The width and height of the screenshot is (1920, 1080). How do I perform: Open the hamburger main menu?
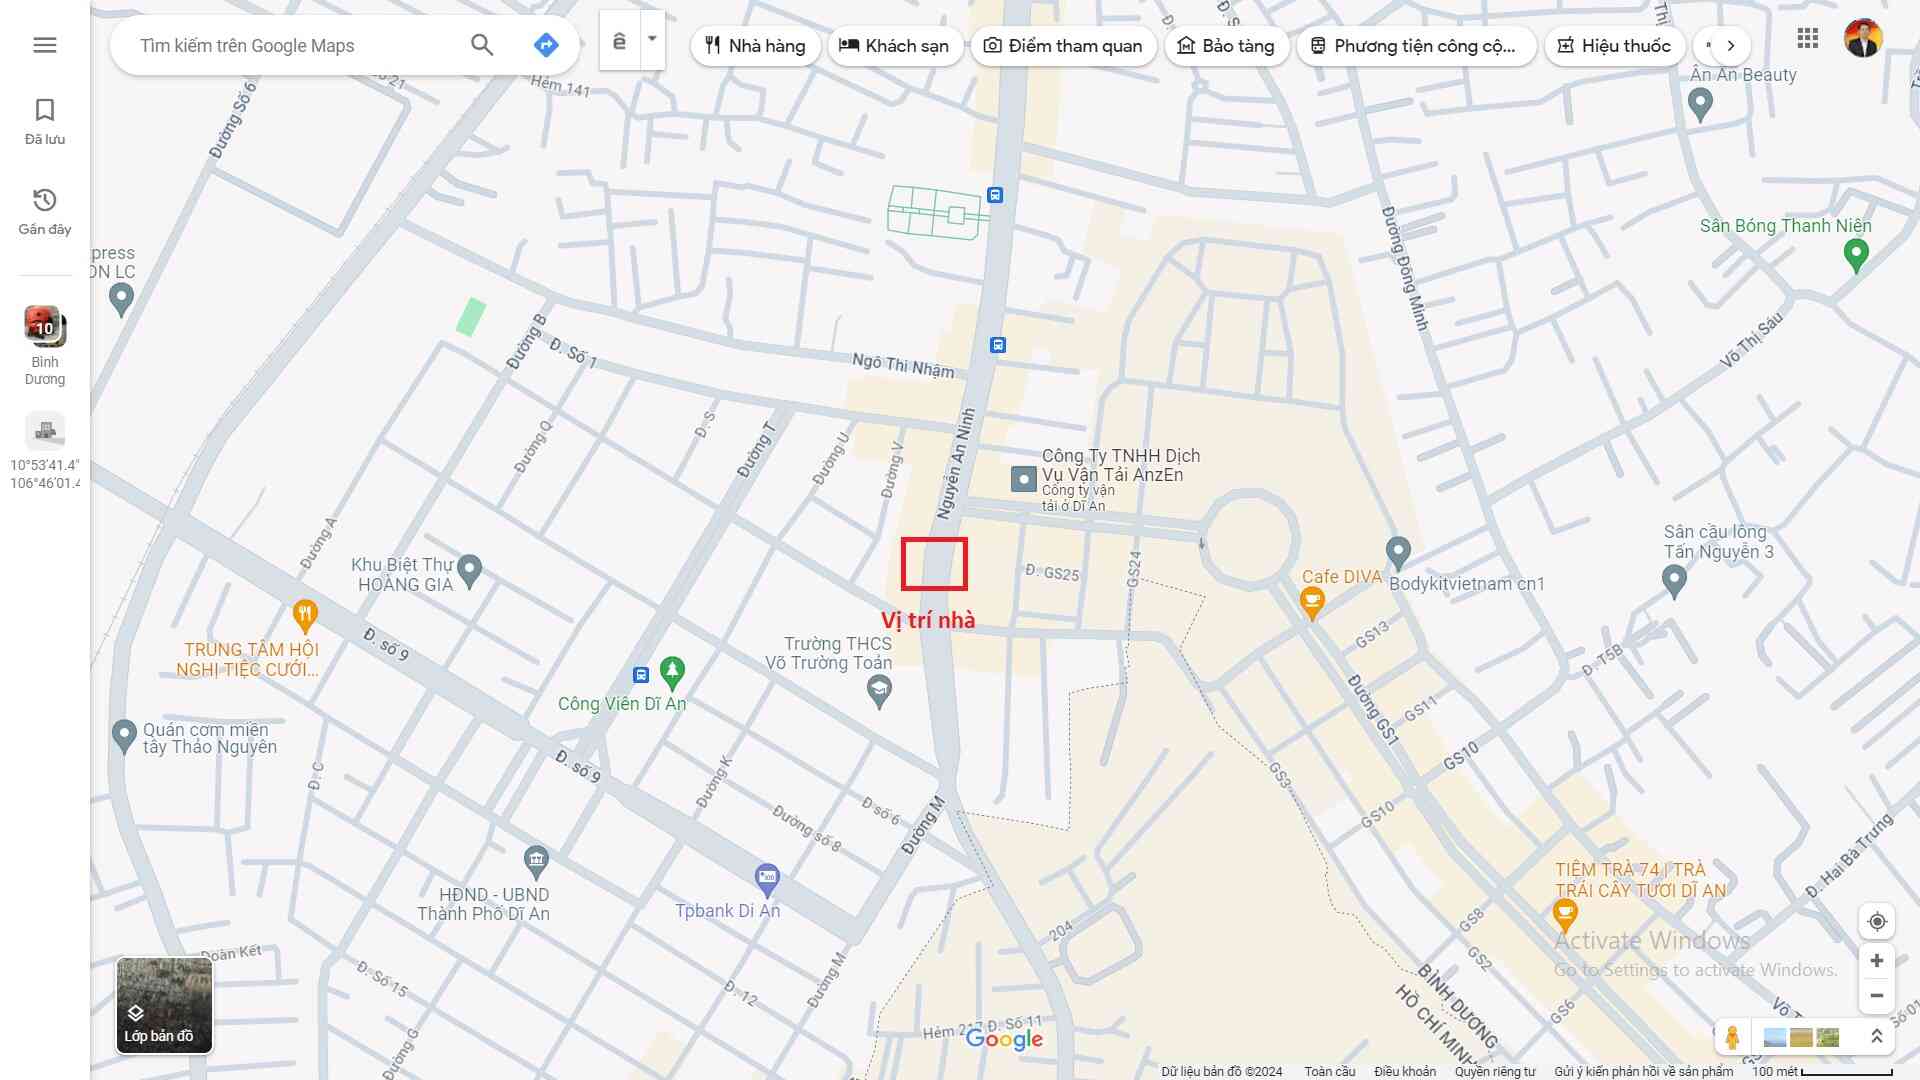point(45,45)
